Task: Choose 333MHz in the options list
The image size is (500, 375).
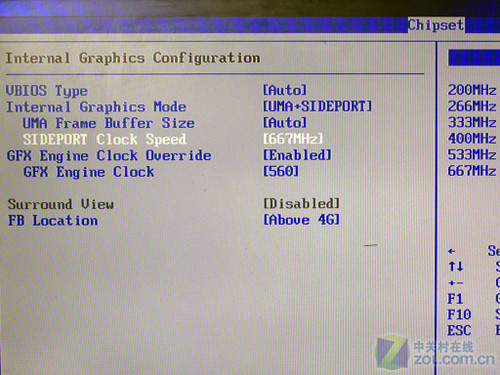Action: (x=472, y=122)
